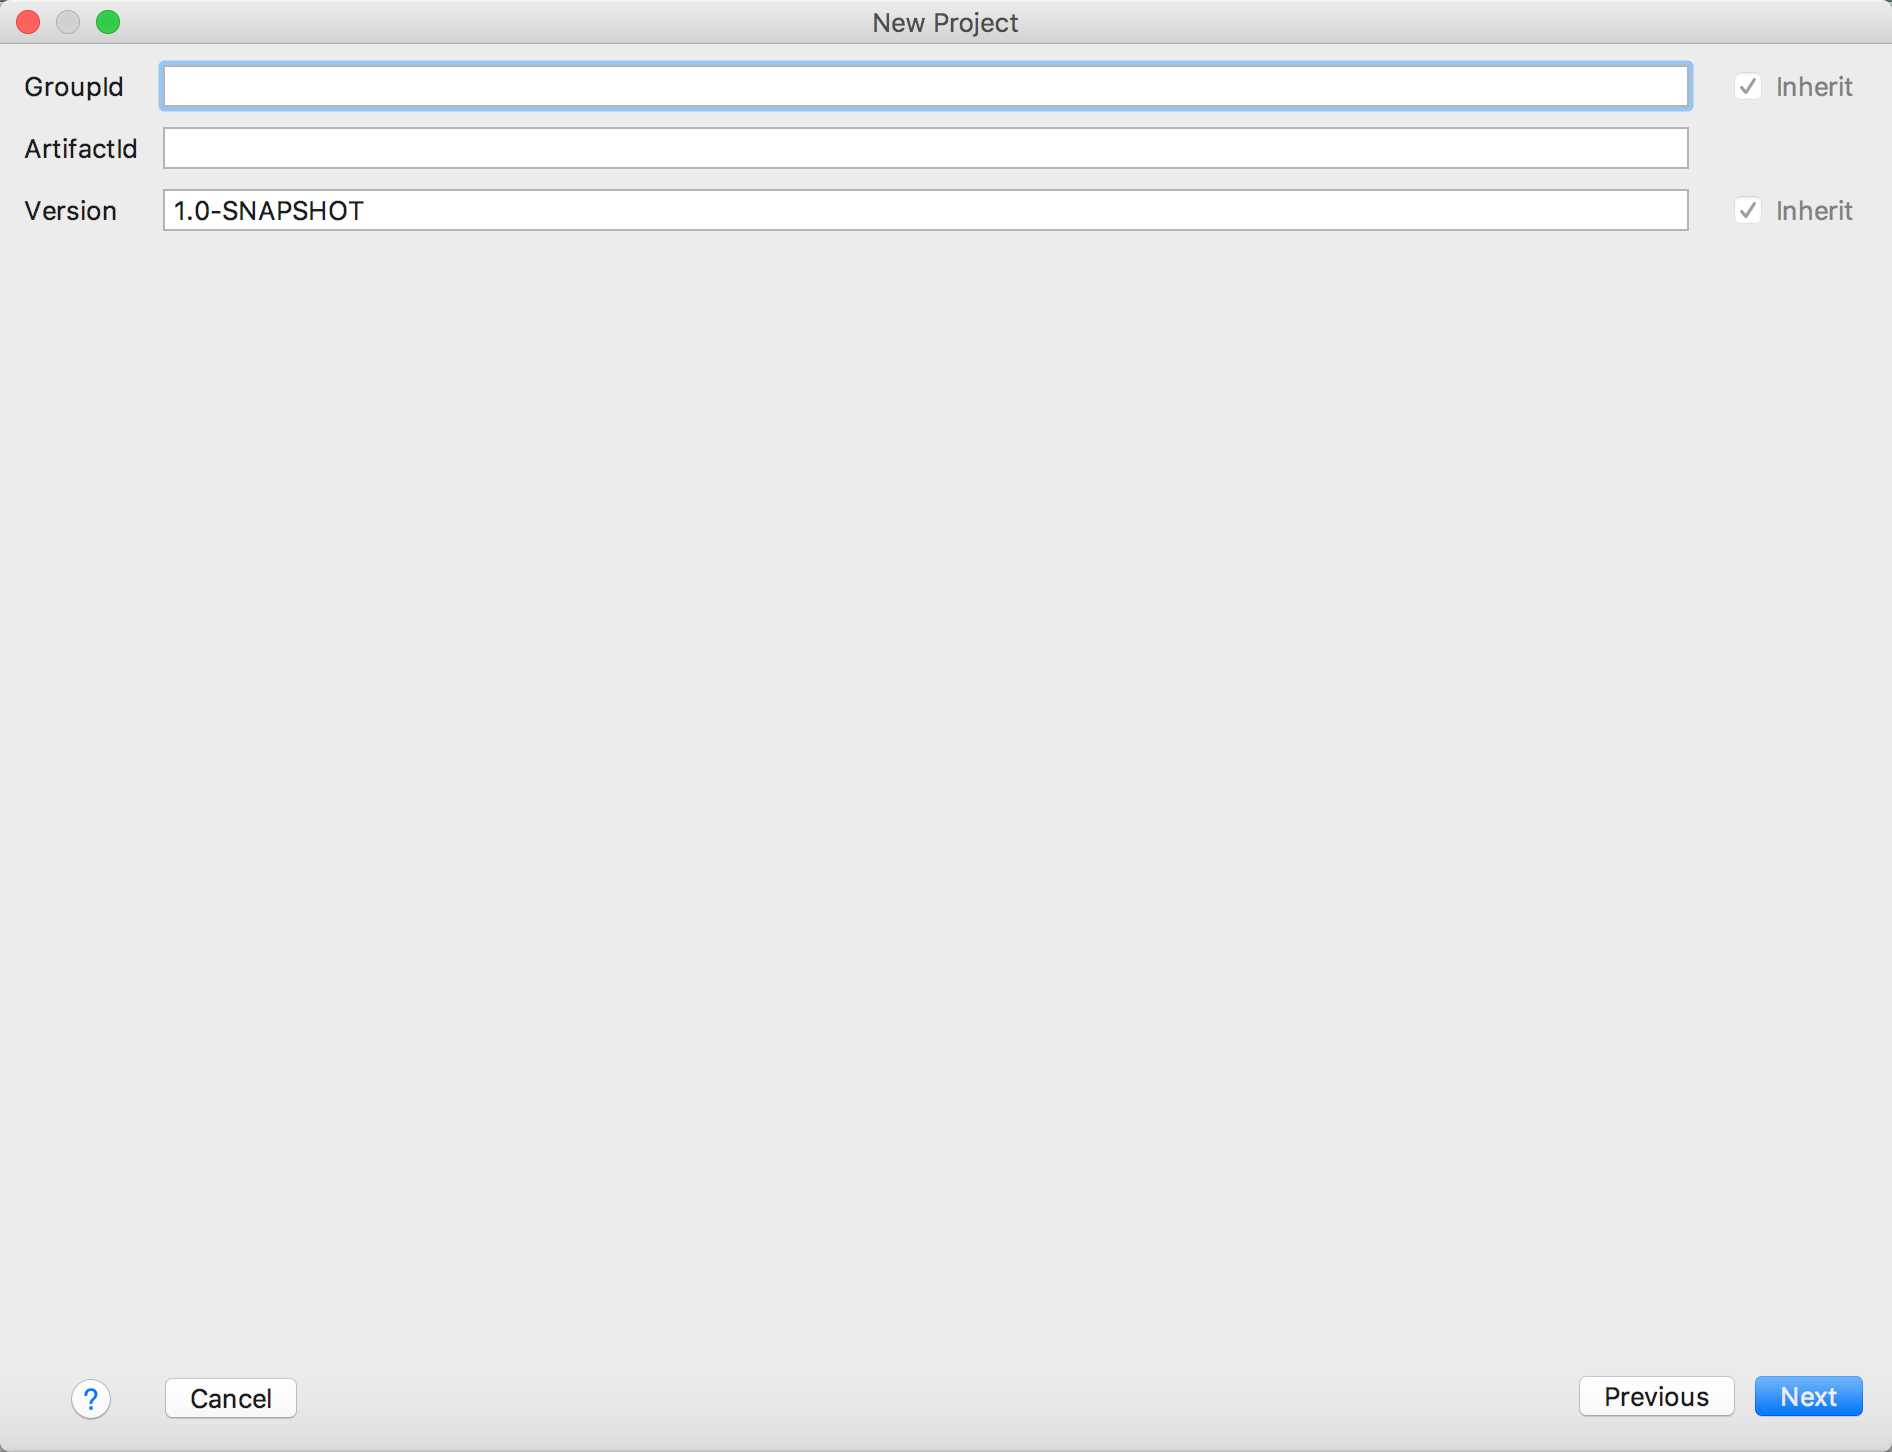This screenshot has width=1892, height=1452.
Task: Go back with the Previous button
Action: click(x=1656, y=1396)
